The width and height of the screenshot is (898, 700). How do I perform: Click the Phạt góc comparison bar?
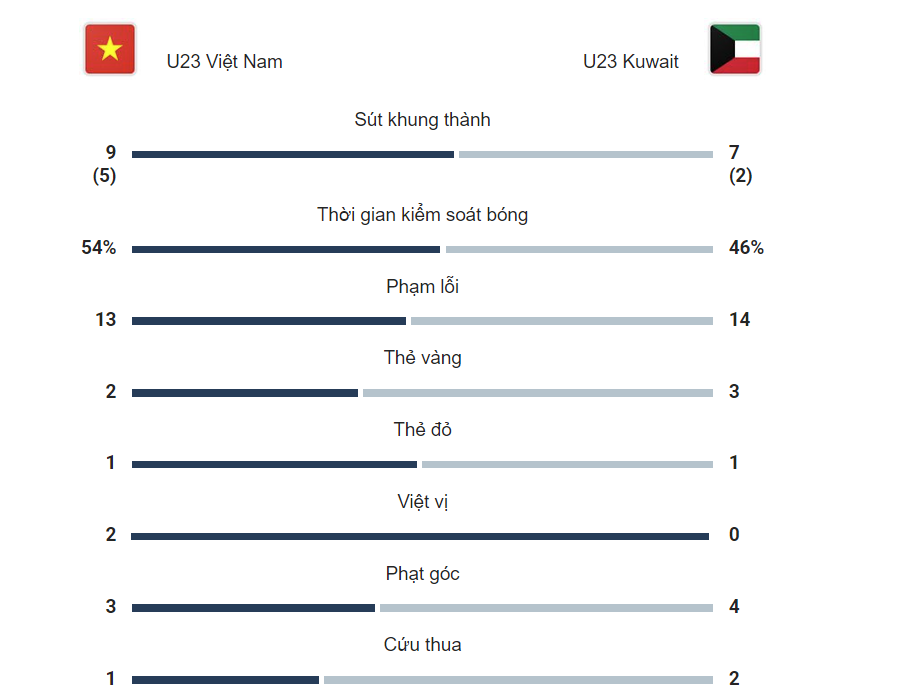[x=422, y=608]
